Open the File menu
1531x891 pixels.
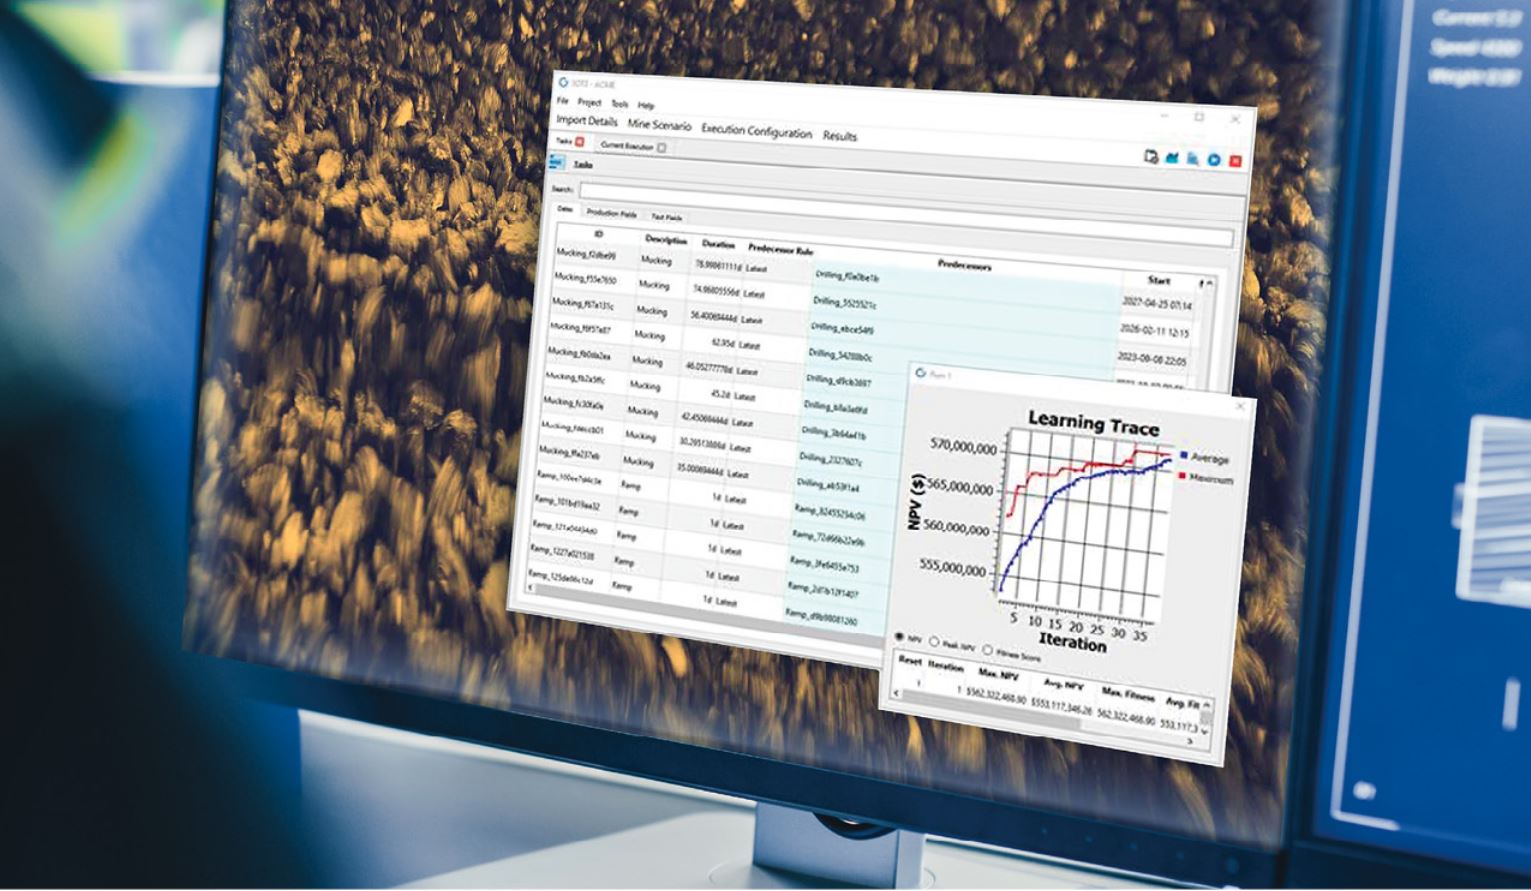562,101
